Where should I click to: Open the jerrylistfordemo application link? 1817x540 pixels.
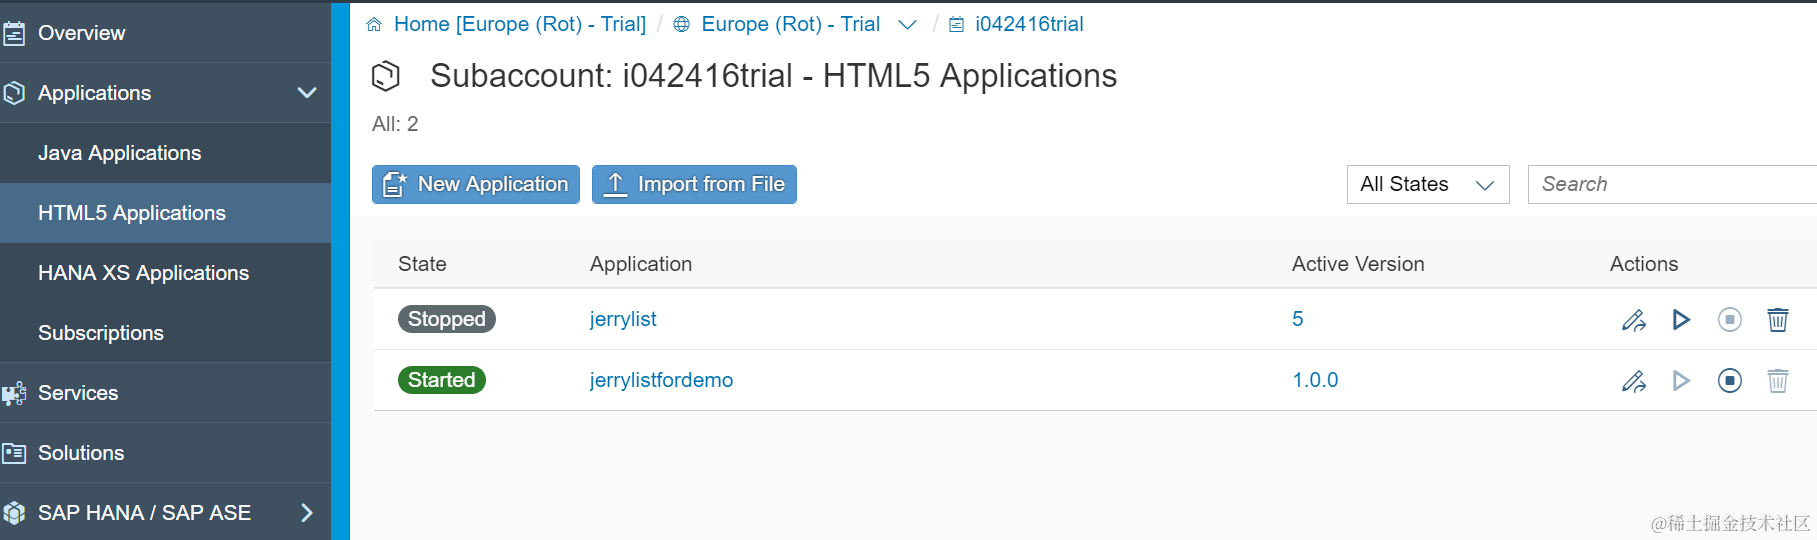tap(661, 380)
